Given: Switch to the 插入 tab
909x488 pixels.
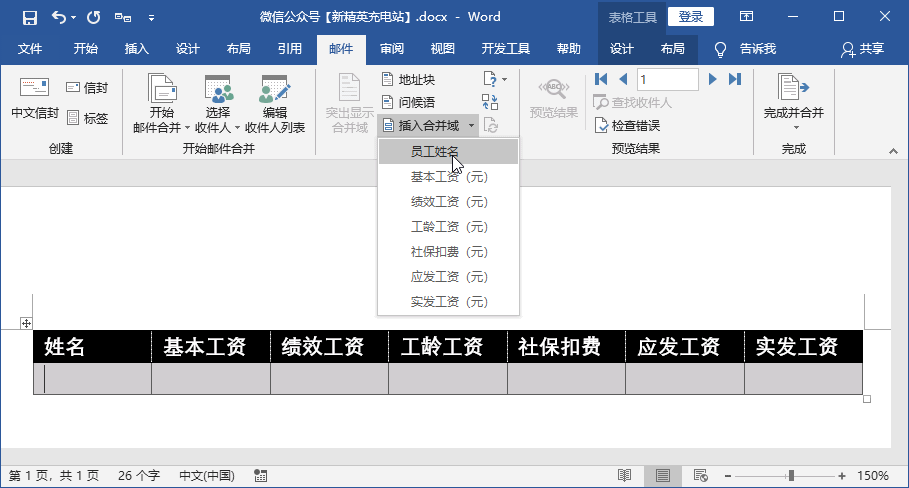Looking at the screenshot, I should point(136,49).
